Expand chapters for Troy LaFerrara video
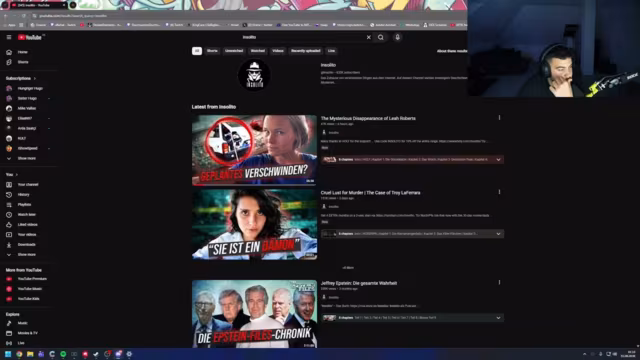The height and width of the screenshot is (360, 640). (498, 234)
